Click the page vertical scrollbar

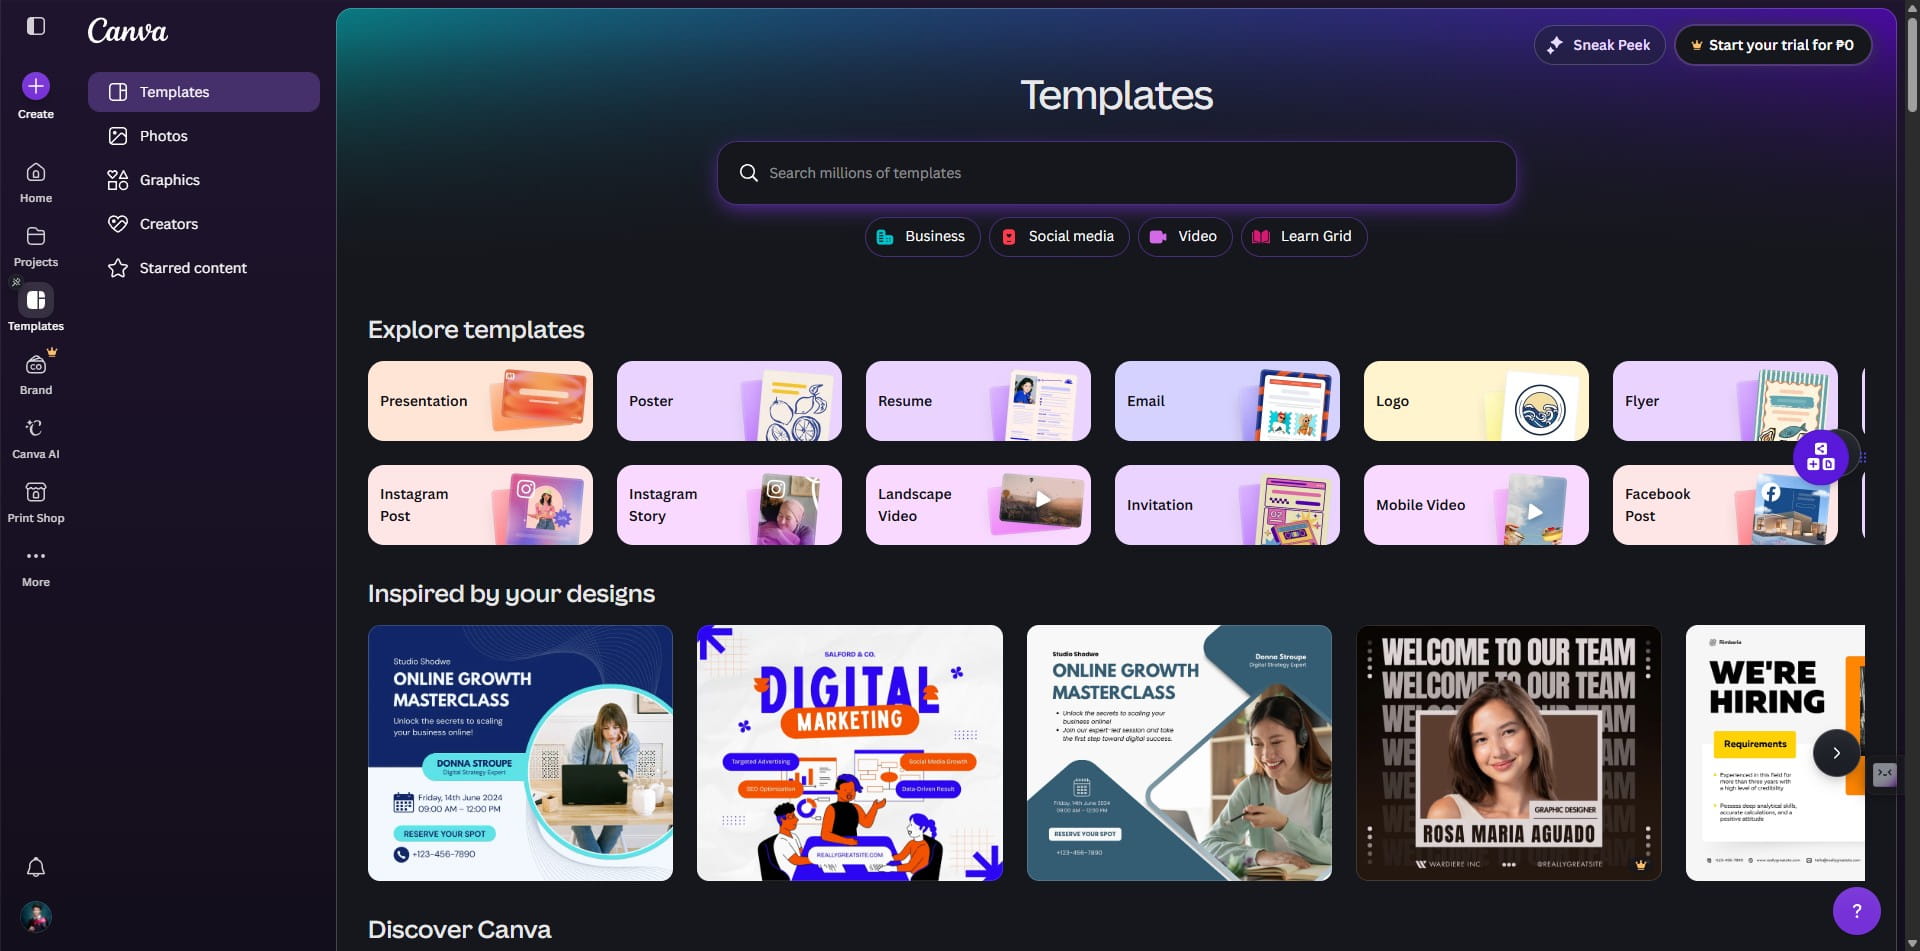click(1912, 65)
